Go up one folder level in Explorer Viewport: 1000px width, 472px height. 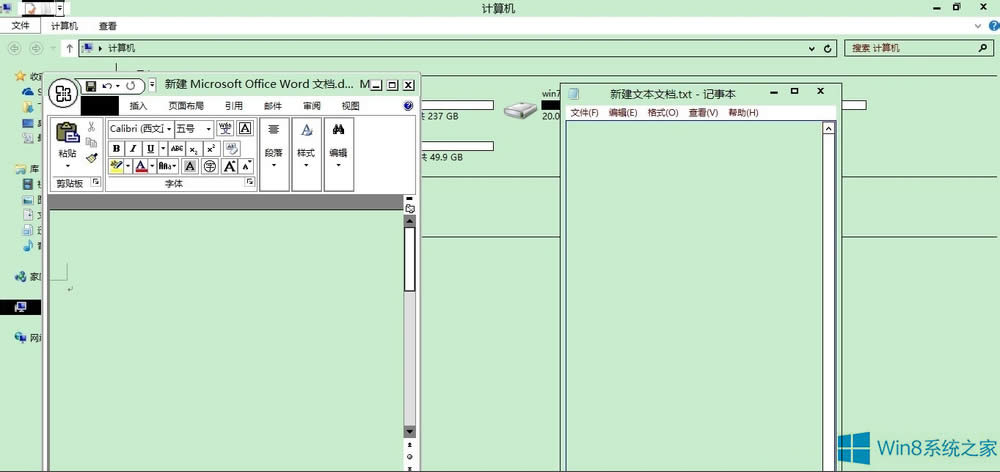pos(68,48)
